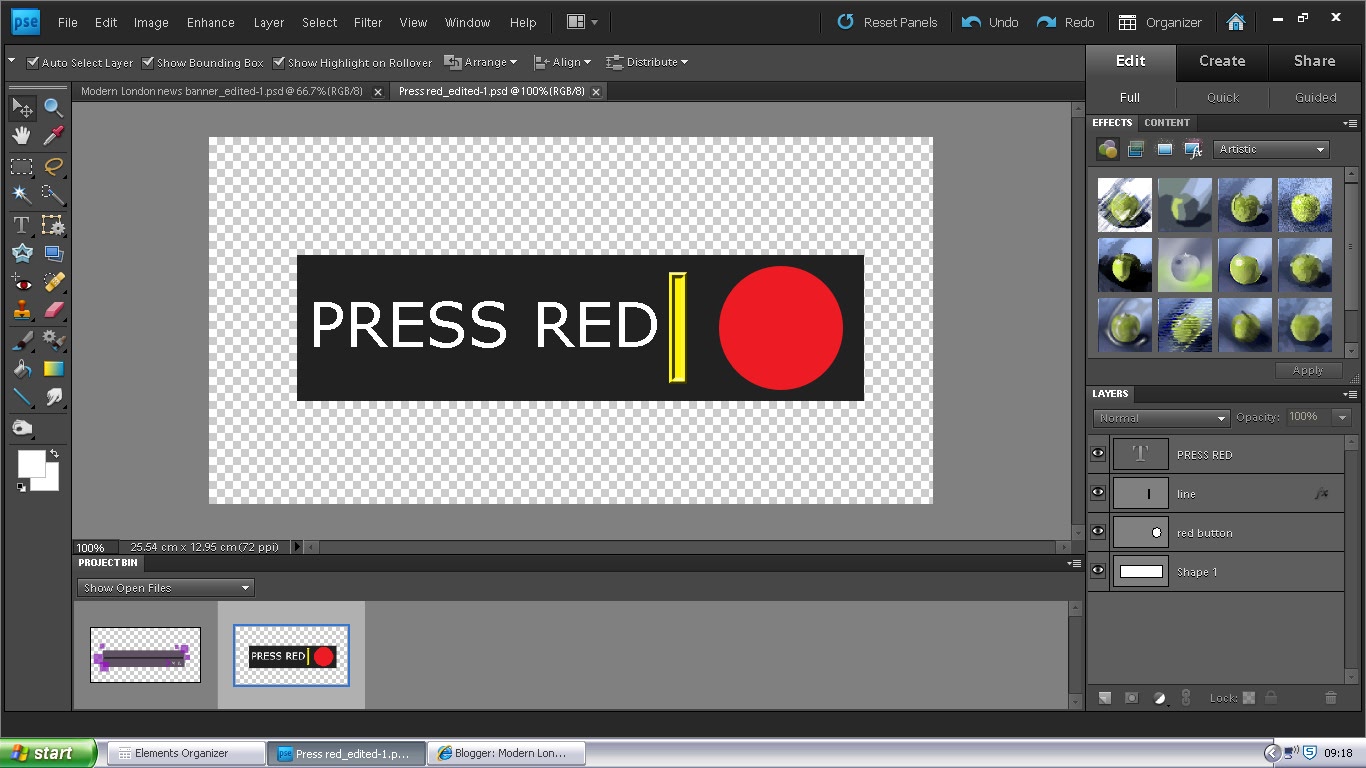Viewport: 1366px width, 768px height.
Task: Select the Horizontal Type tool
Action: [x=21, y=225]
